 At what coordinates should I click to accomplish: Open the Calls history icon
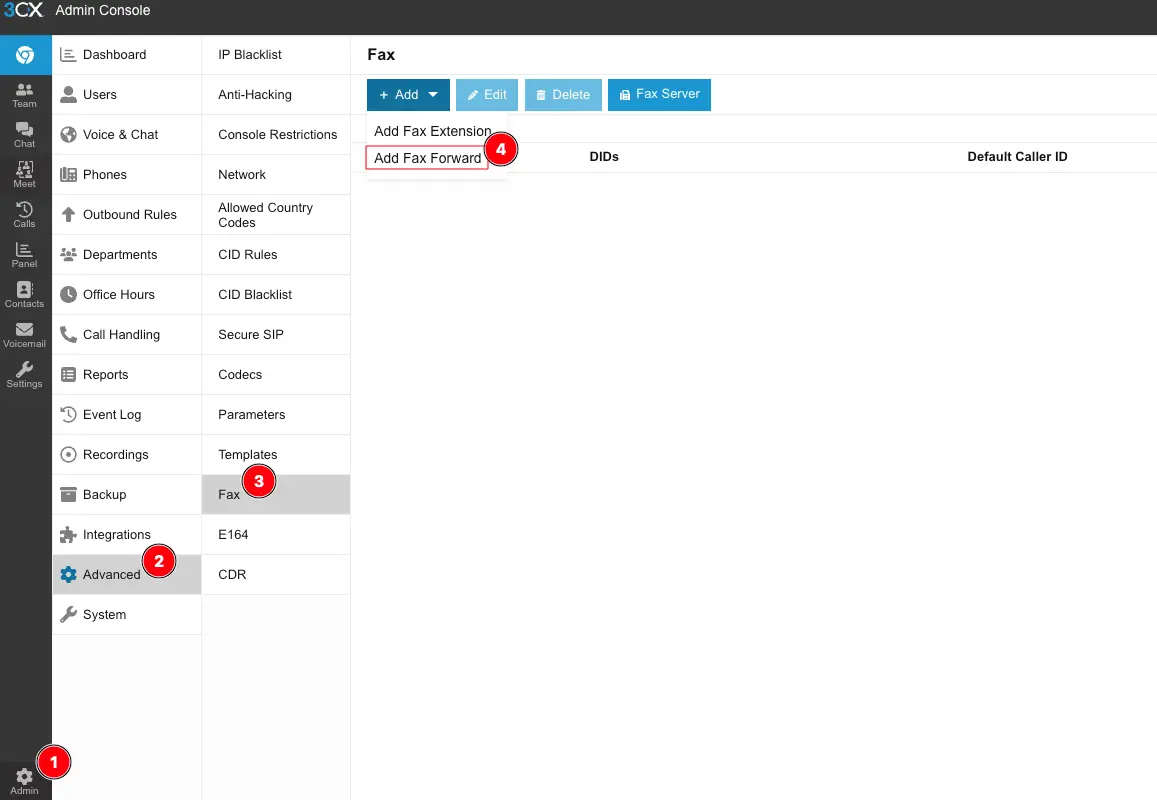pos(25,215)
